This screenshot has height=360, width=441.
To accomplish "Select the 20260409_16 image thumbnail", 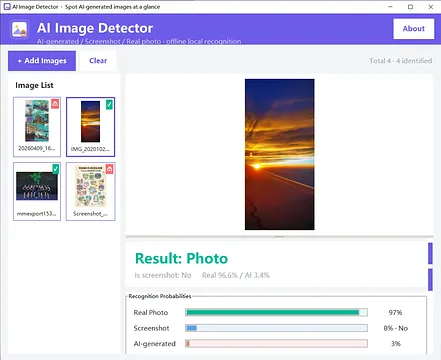I will tap(37, 127).
